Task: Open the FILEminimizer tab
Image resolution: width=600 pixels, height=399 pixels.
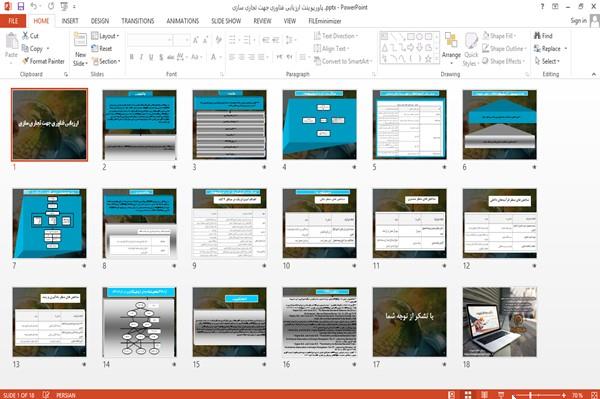Action: (325, 21)
